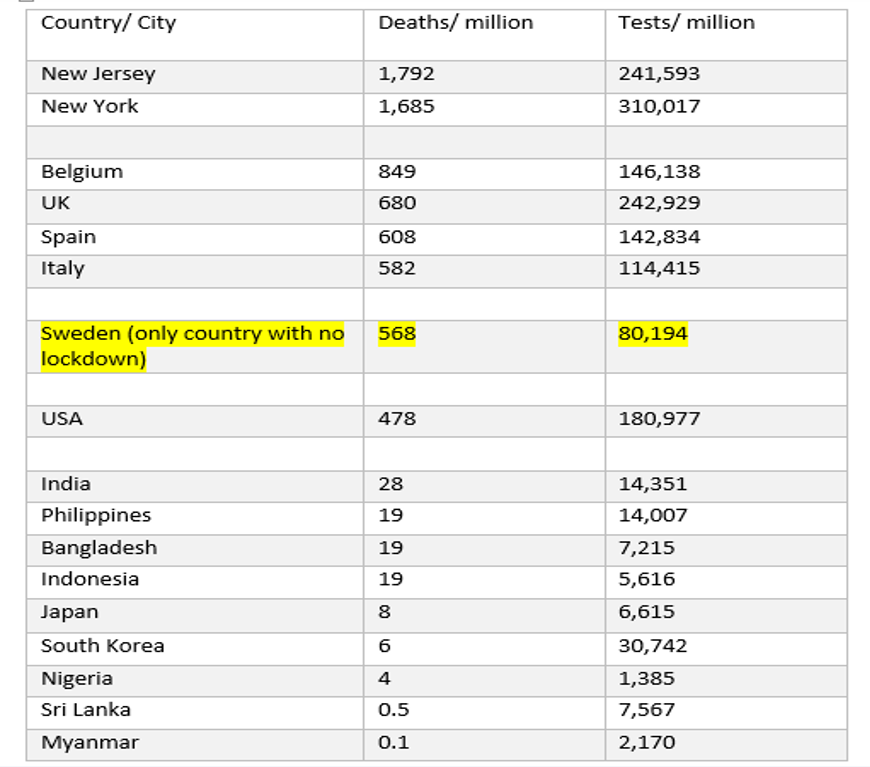Select the Myanmar country cell
Screen dimensions: 870x767
click(x=195, y=745)
